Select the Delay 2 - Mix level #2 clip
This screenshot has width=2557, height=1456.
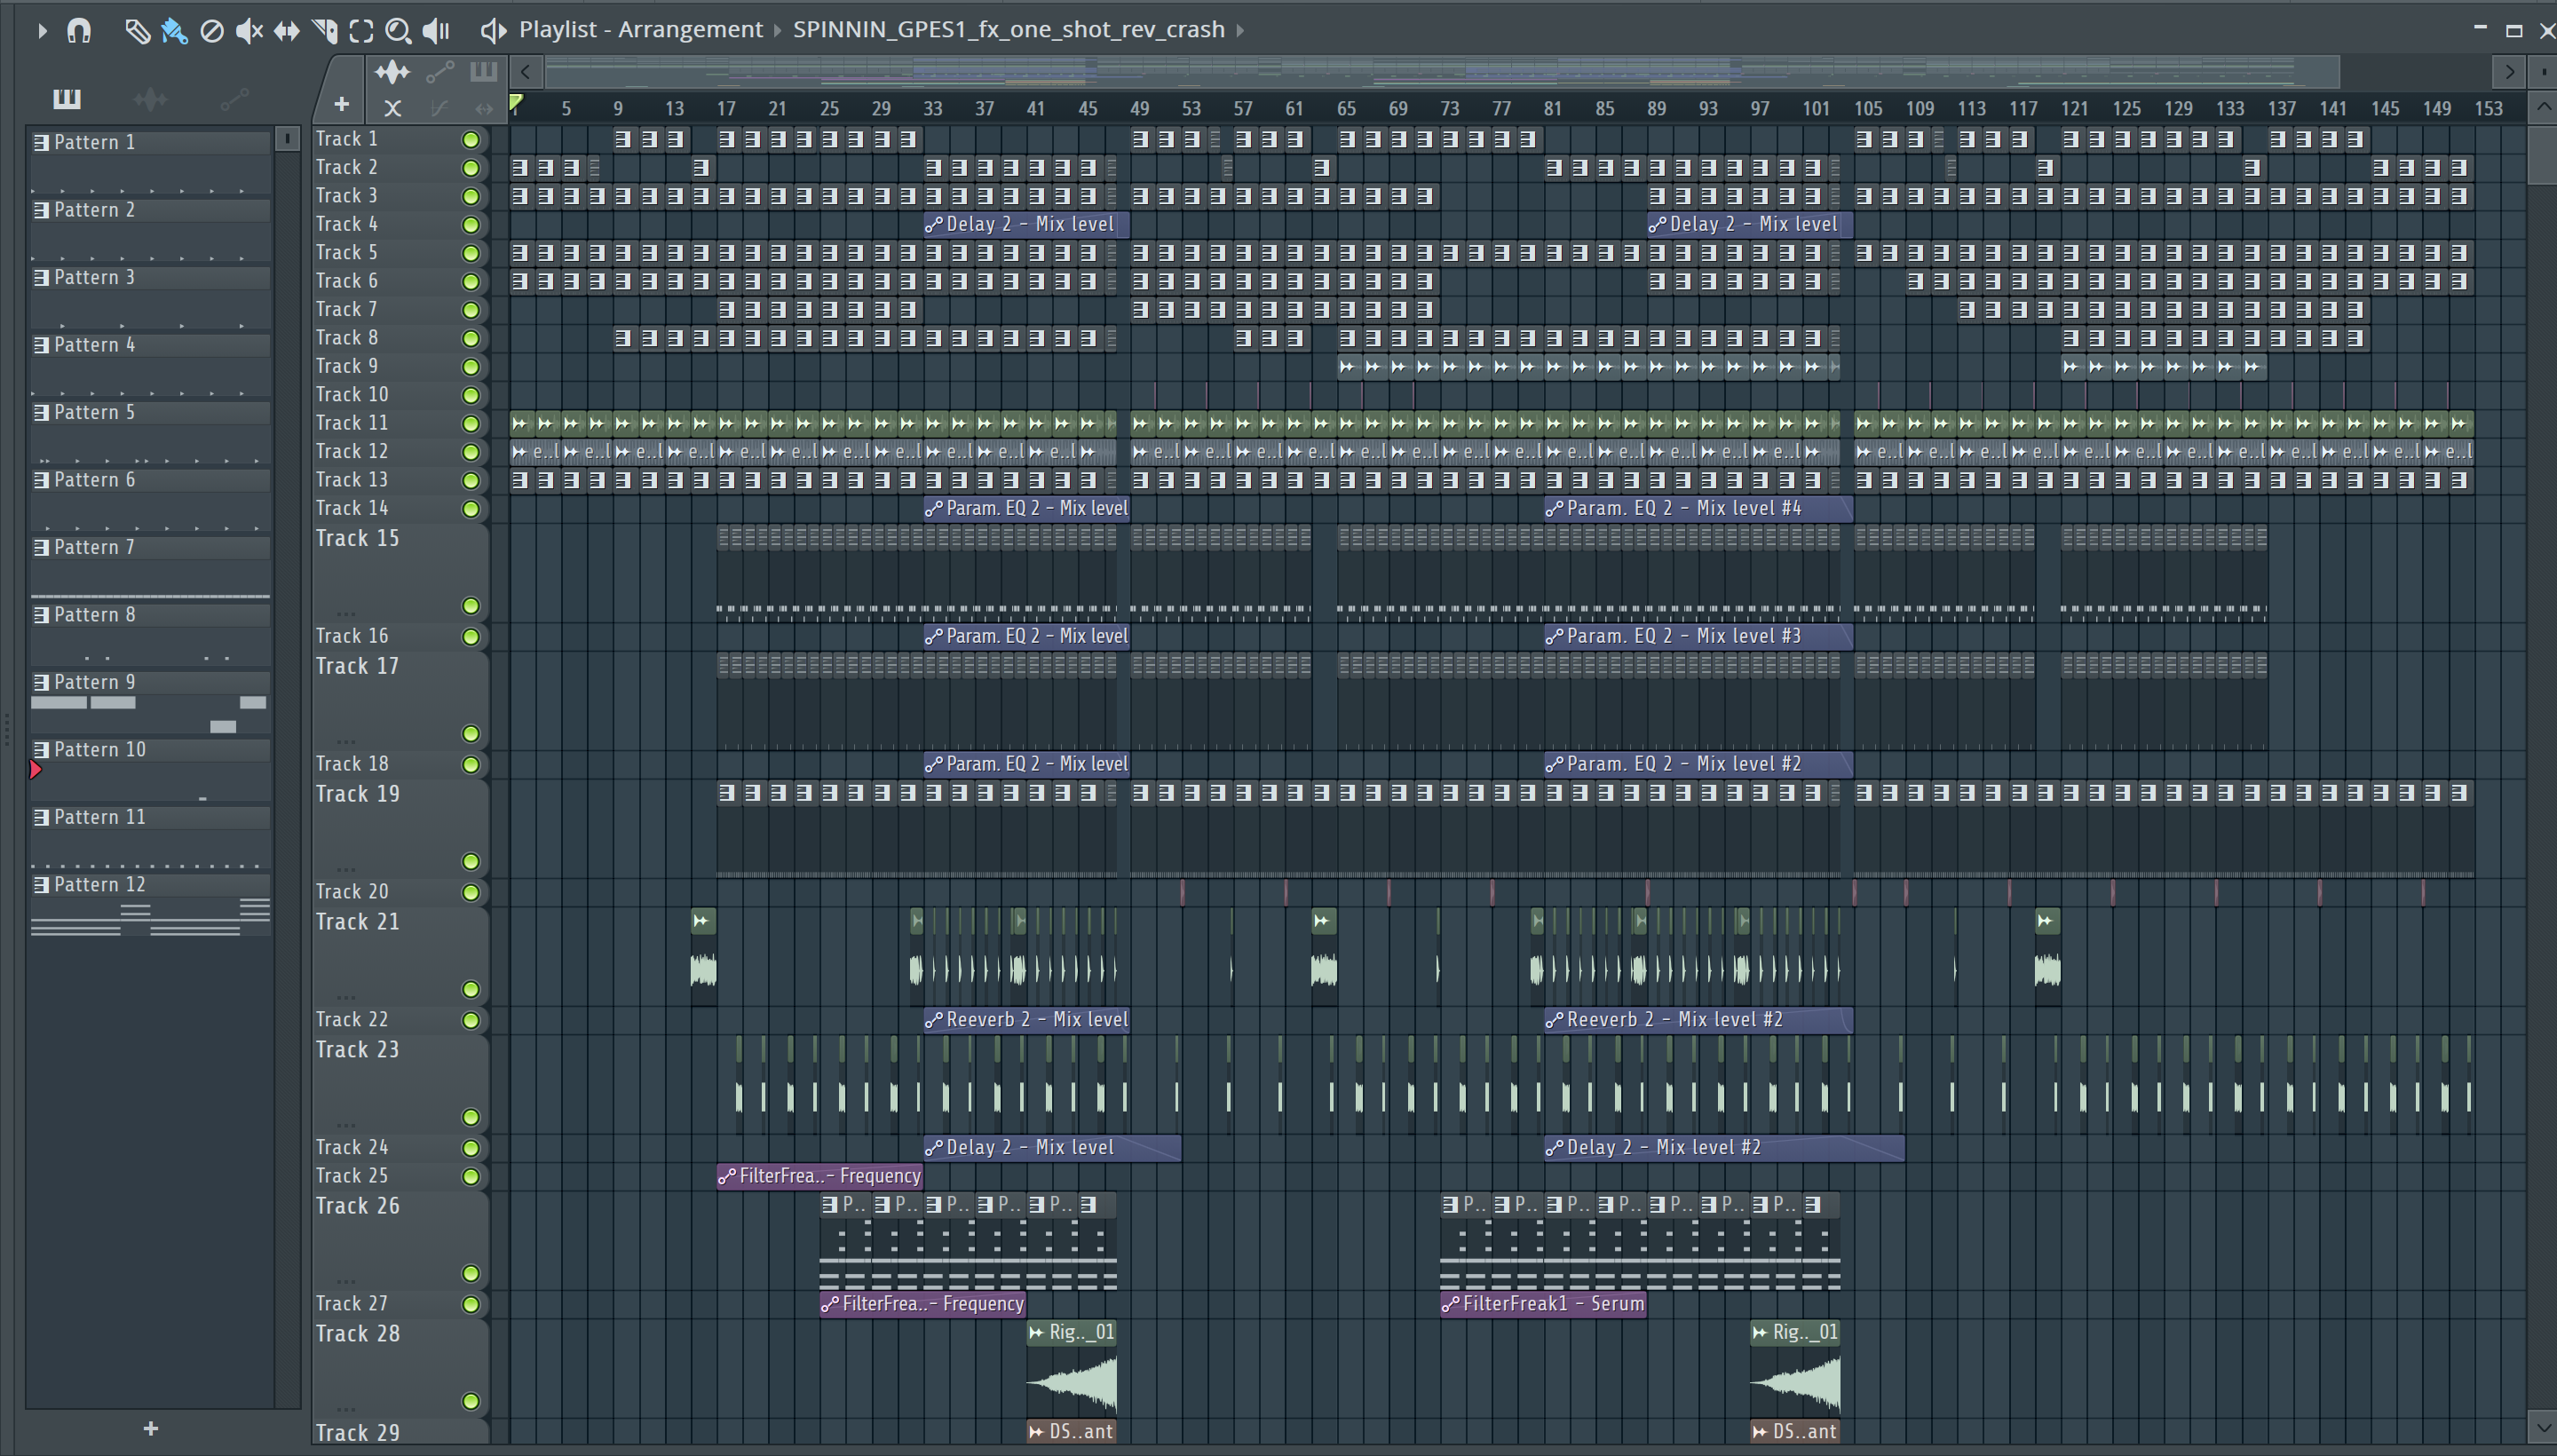[x=1724, y=1148]
